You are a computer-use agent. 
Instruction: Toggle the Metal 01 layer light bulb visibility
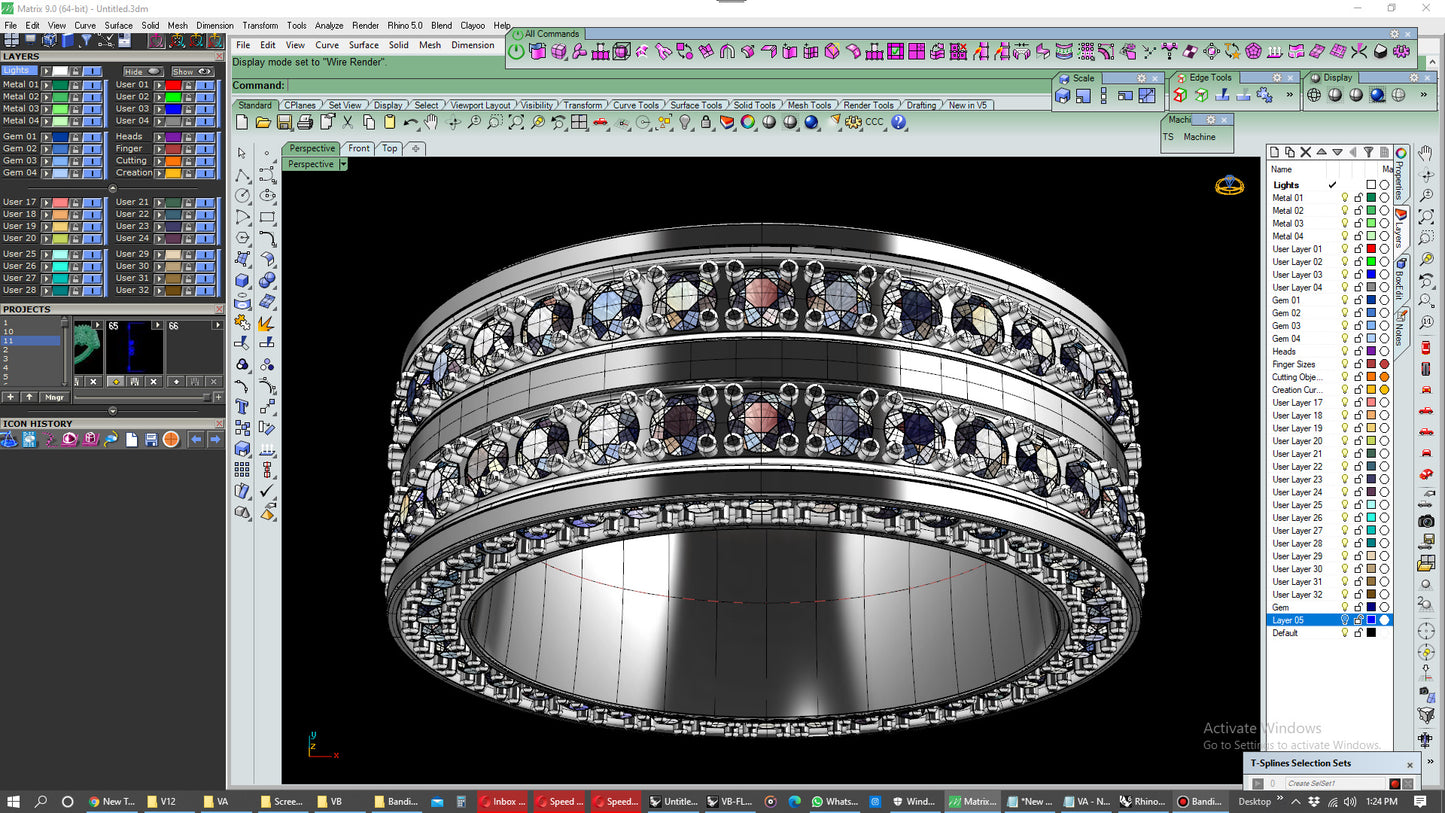click(x=1344, y=198)
